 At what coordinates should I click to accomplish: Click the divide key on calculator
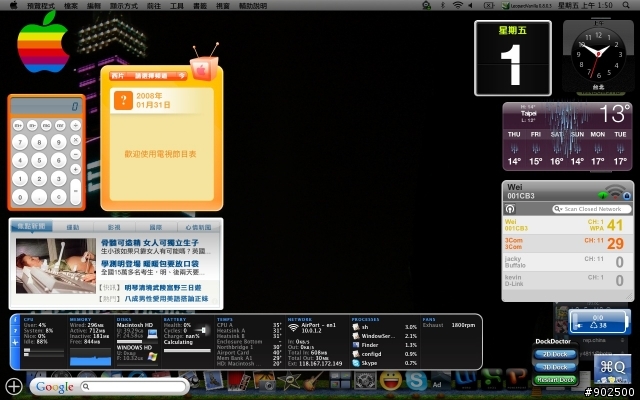(x=76, y=126)
